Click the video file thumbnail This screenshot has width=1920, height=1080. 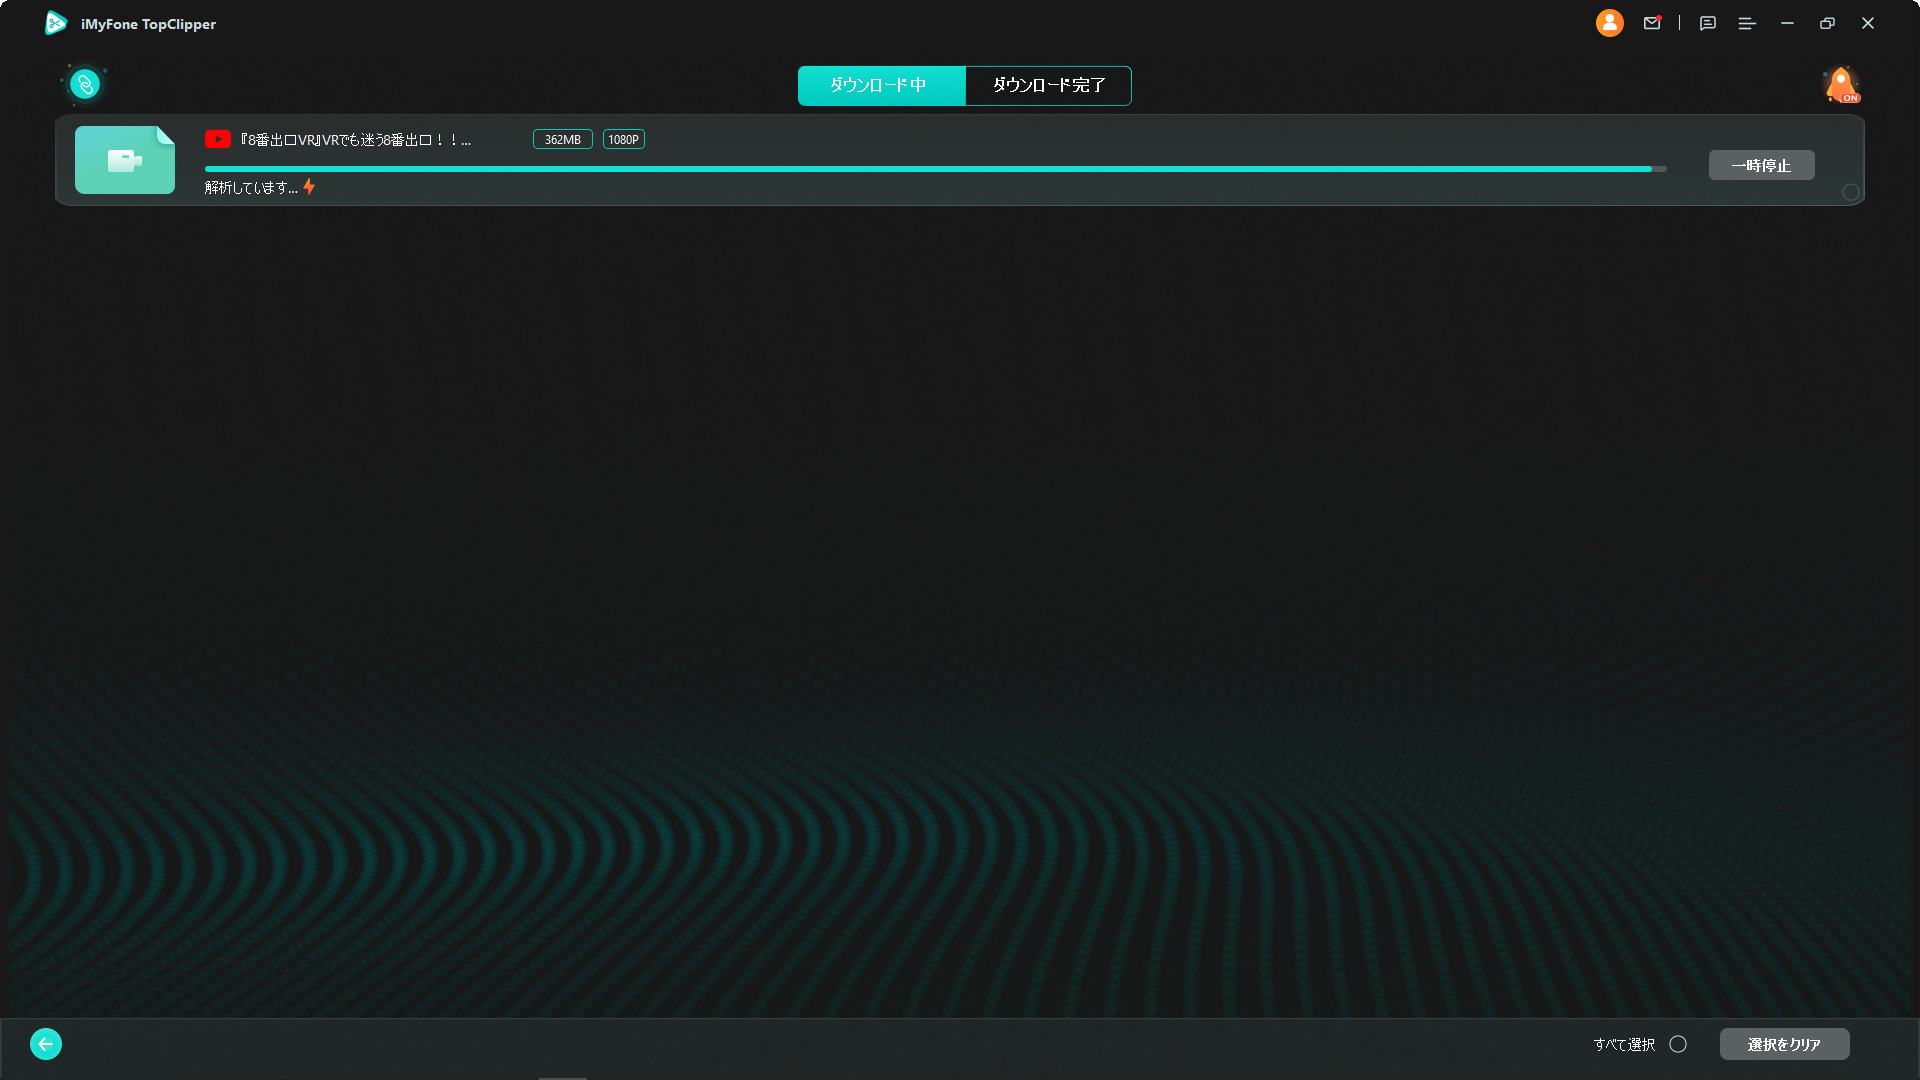125,160
